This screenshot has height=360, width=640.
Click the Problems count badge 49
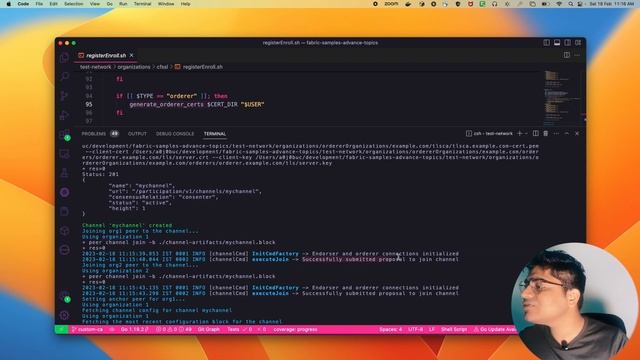click(x=114, y=134)
